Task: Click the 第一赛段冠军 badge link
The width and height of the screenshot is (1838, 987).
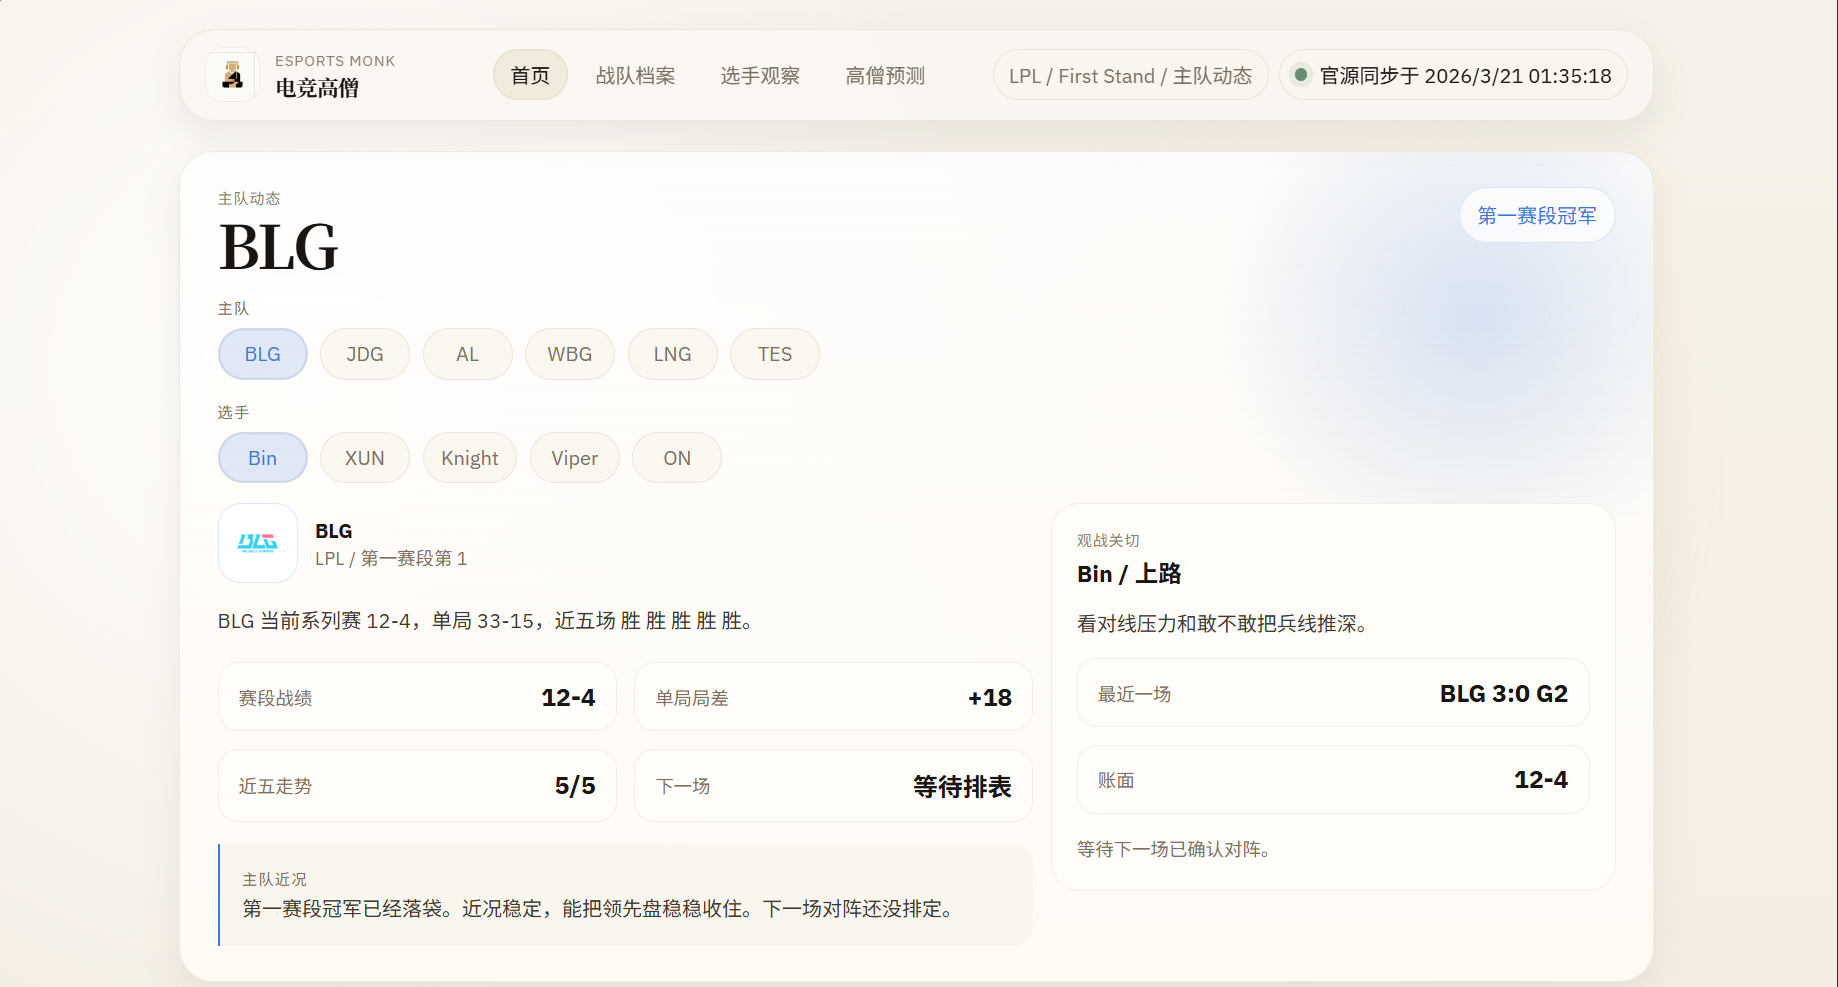Action: point(1536,214)
